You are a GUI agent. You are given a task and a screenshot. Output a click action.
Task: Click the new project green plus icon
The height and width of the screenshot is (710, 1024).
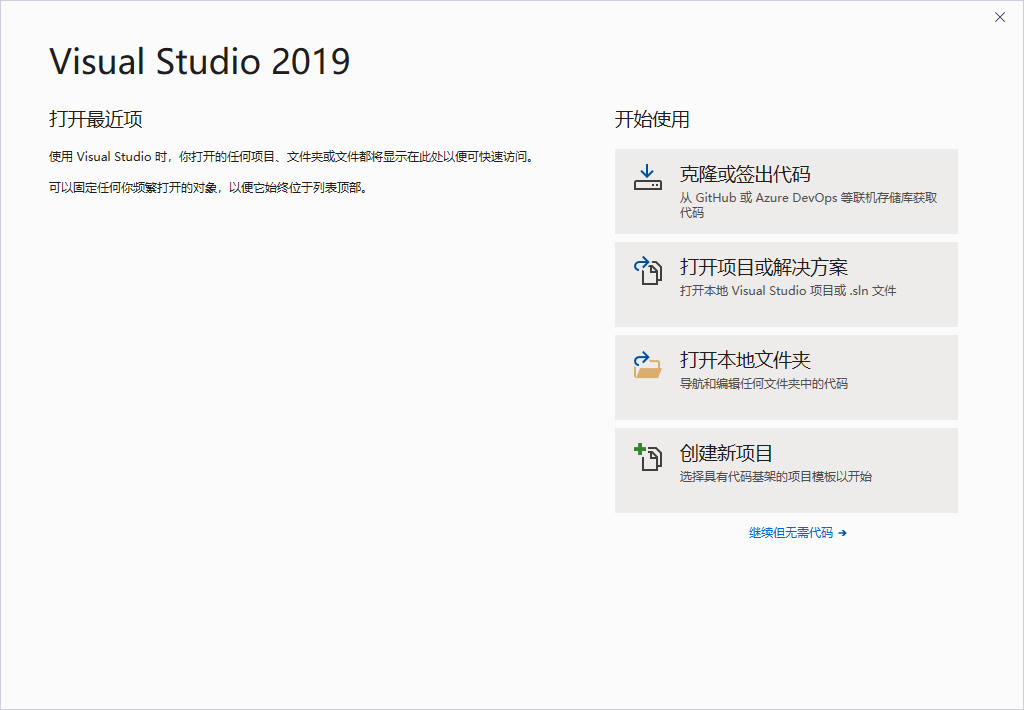pyautogui.click(x=639, y=452)
